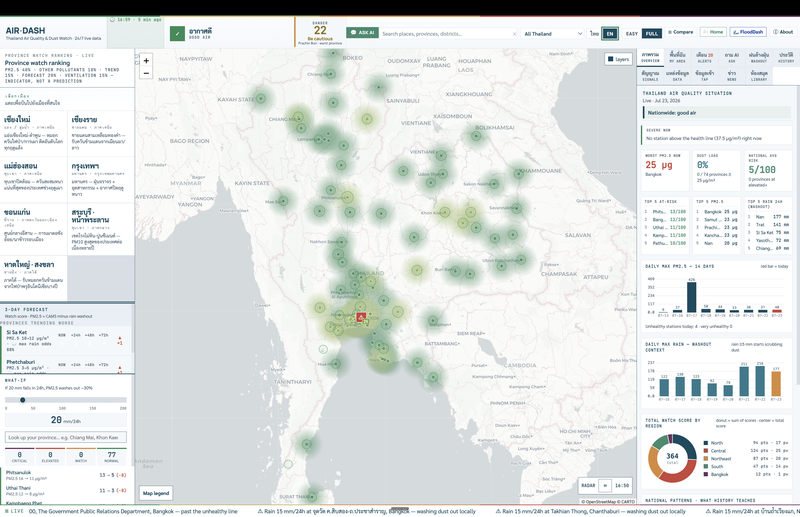
Task: Show the Map legend
Action: (x=156, y=493)
